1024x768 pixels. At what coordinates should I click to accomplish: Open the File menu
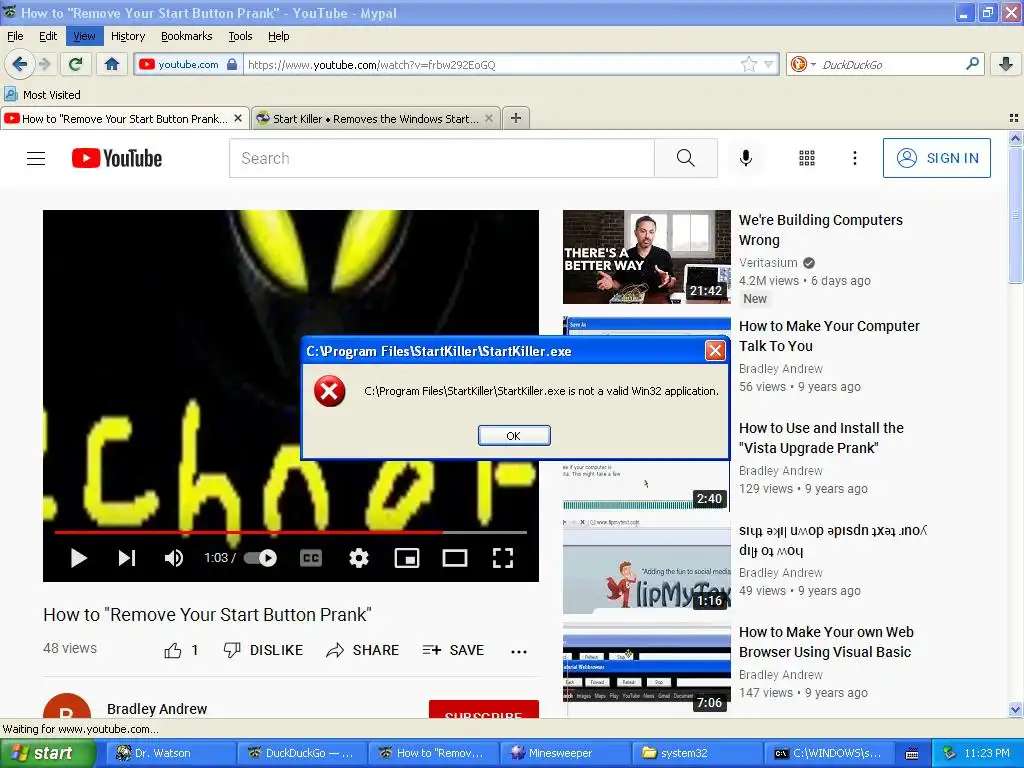[15, 36]
